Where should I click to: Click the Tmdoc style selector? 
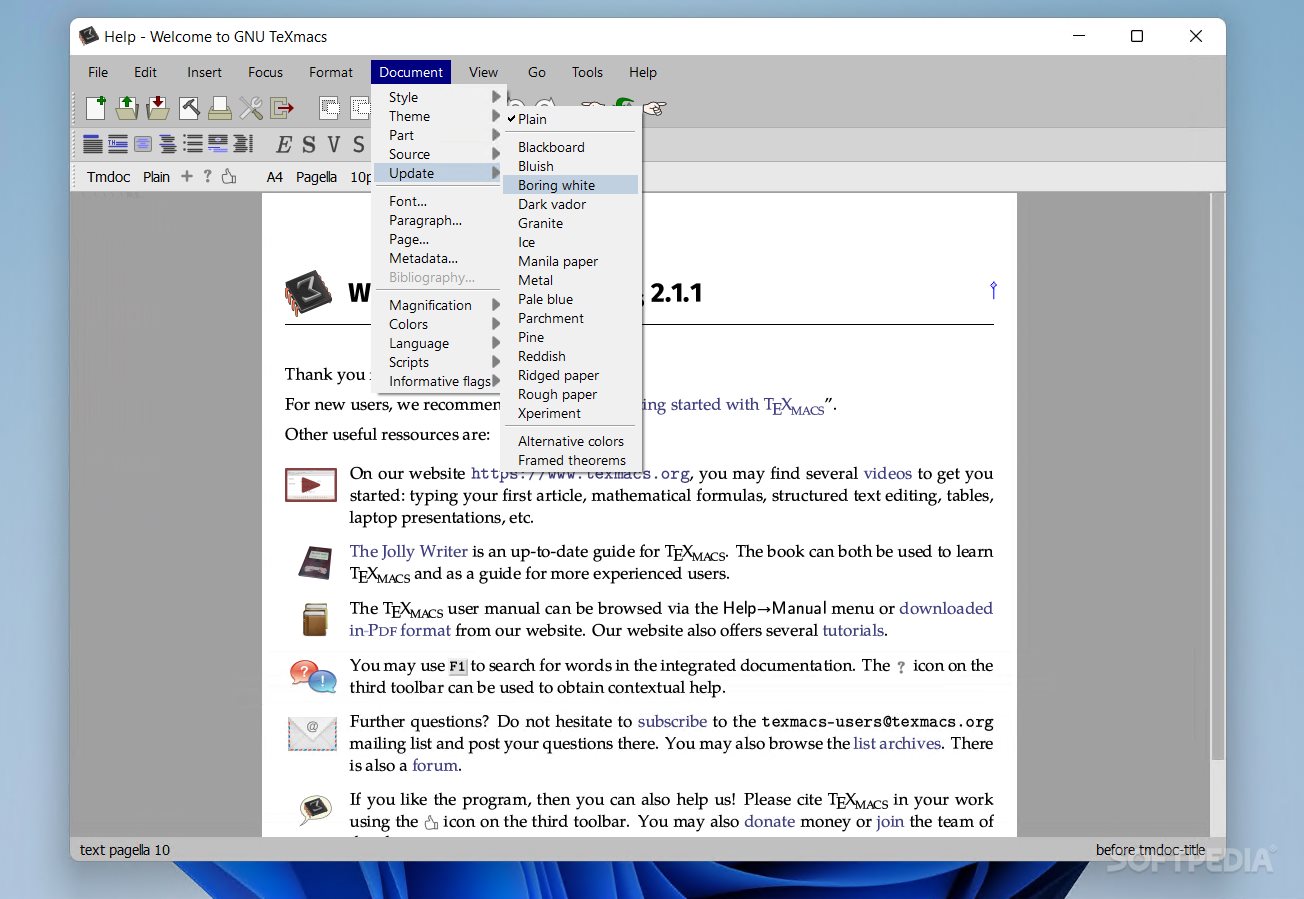[109, 177]
